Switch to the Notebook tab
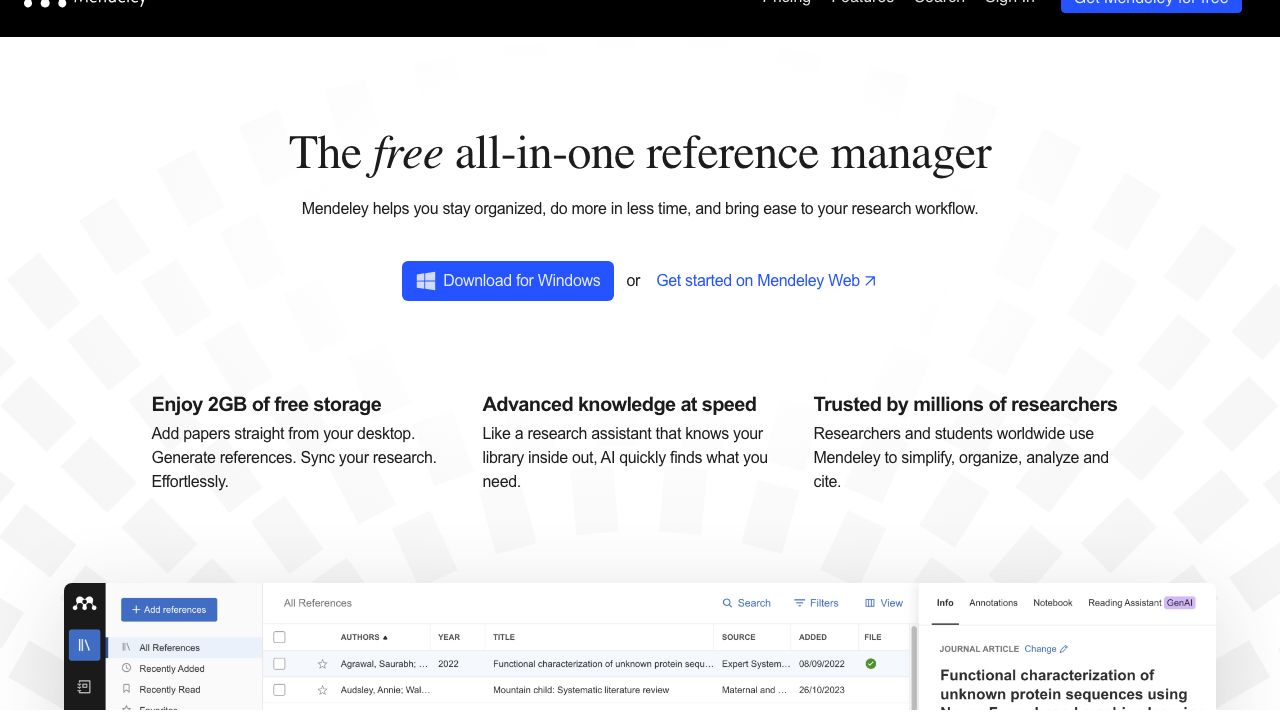Screen dimensions: 1280x720 click(x=1052, y=603)
